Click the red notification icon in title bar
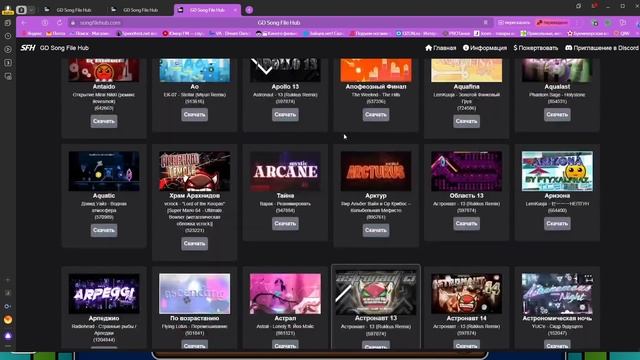Image resolution: width=640 pixels, height=360 pixels. tap(594, 6)
